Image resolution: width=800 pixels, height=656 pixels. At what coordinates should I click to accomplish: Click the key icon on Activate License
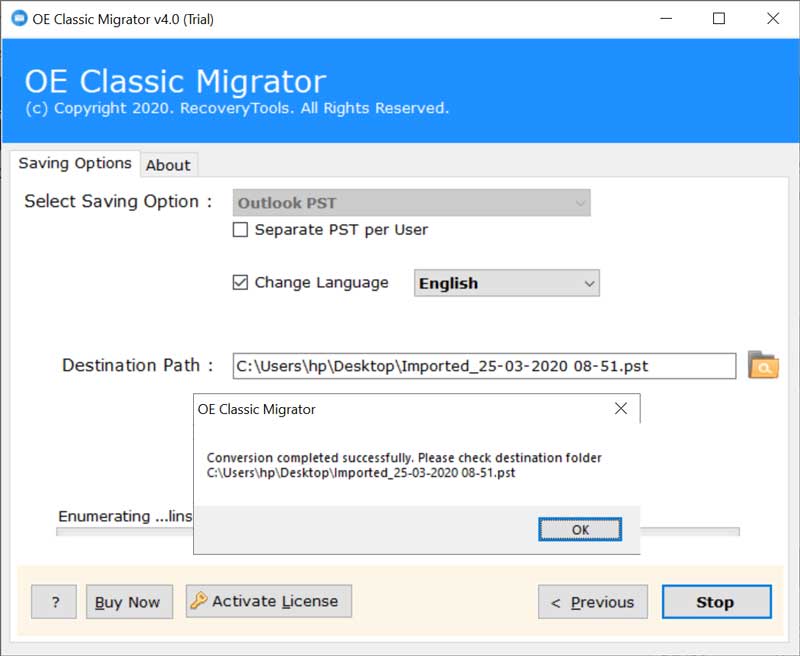199,601
